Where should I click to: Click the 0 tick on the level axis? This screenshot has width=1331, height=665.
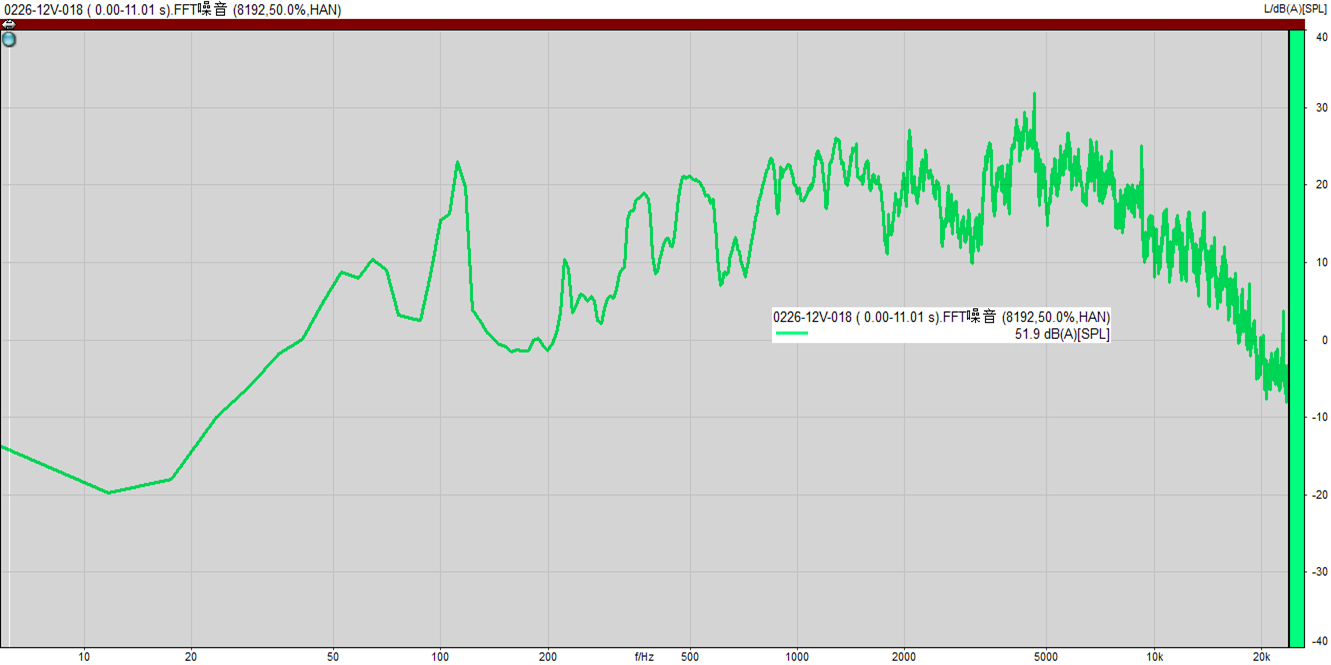(1324, 340)
